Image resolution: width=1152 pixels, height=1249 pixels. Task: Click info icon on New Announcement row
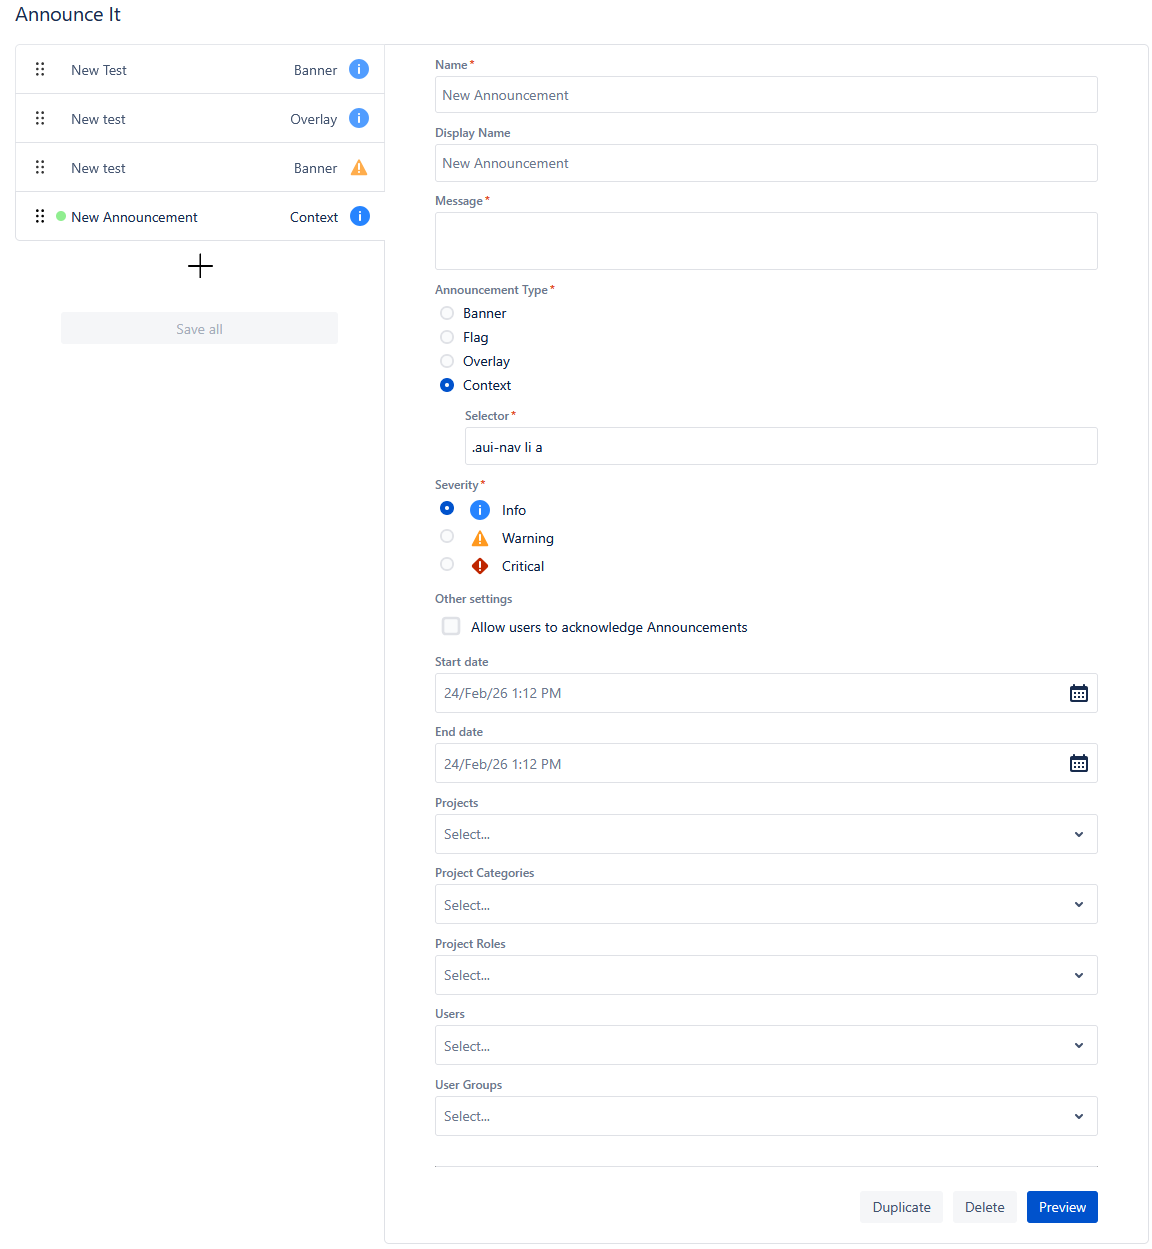coord(360,216)
